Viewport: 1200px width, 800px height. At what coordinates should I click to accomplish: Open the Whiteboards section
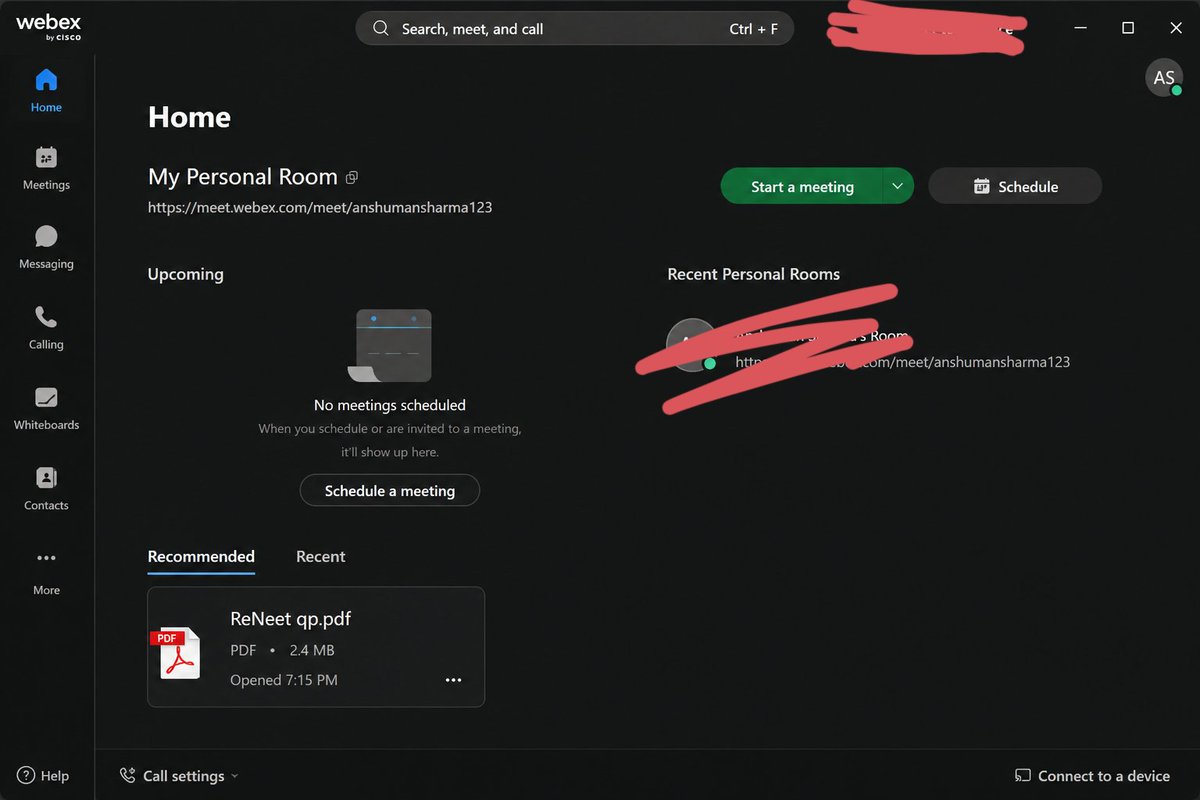tap(46, 408)
